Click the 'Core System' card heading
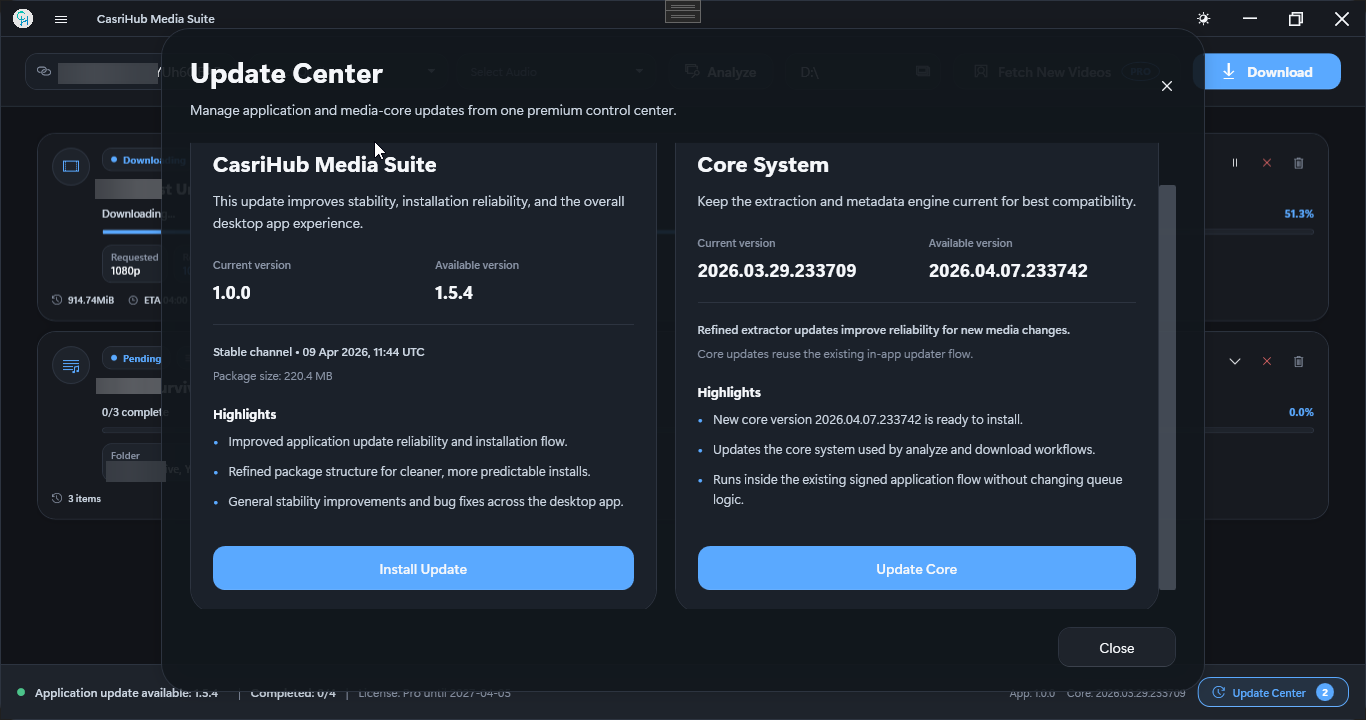The image size is (1366, 720). [x=763, y=164]
